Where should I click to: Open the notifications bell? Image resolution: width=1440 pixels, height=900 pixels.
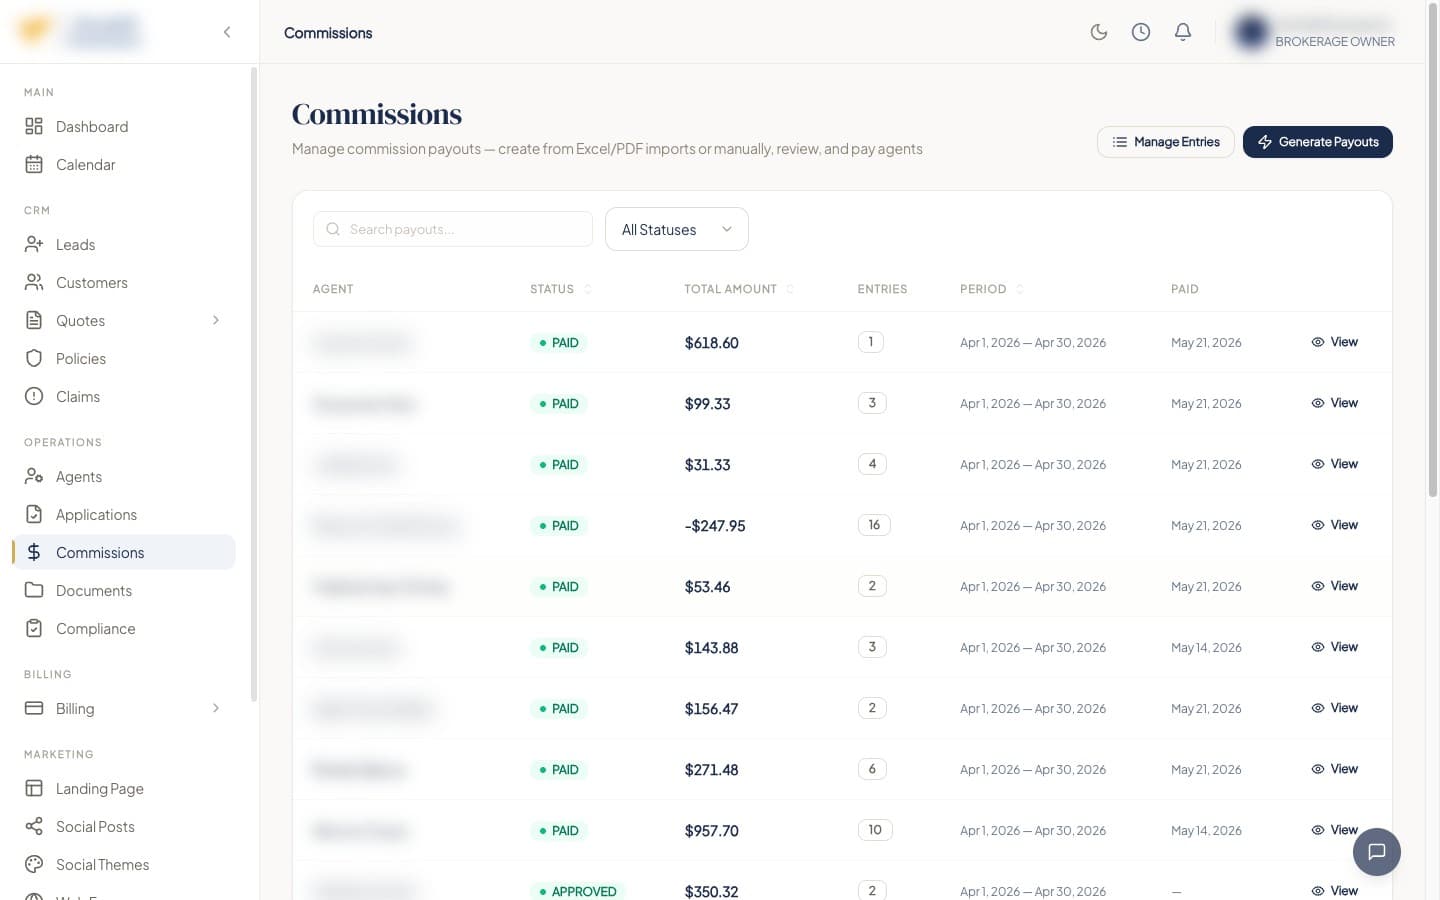tap(1183, 32)
